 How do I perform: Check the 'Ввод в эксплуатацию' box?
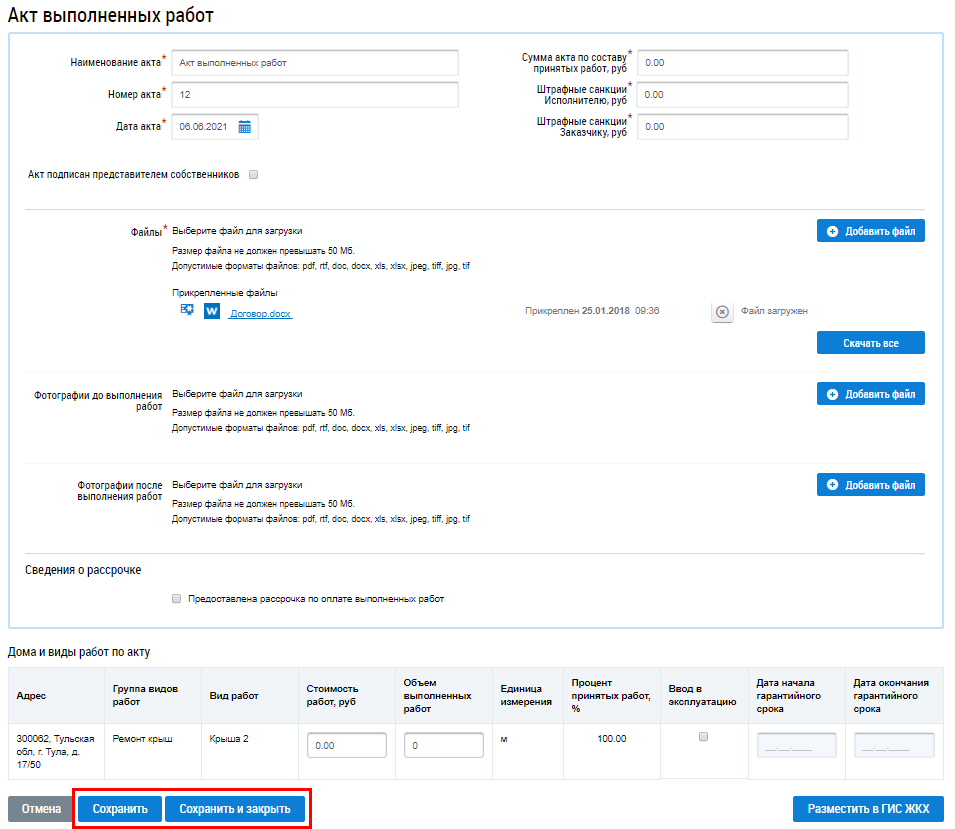tap(703, 736)
